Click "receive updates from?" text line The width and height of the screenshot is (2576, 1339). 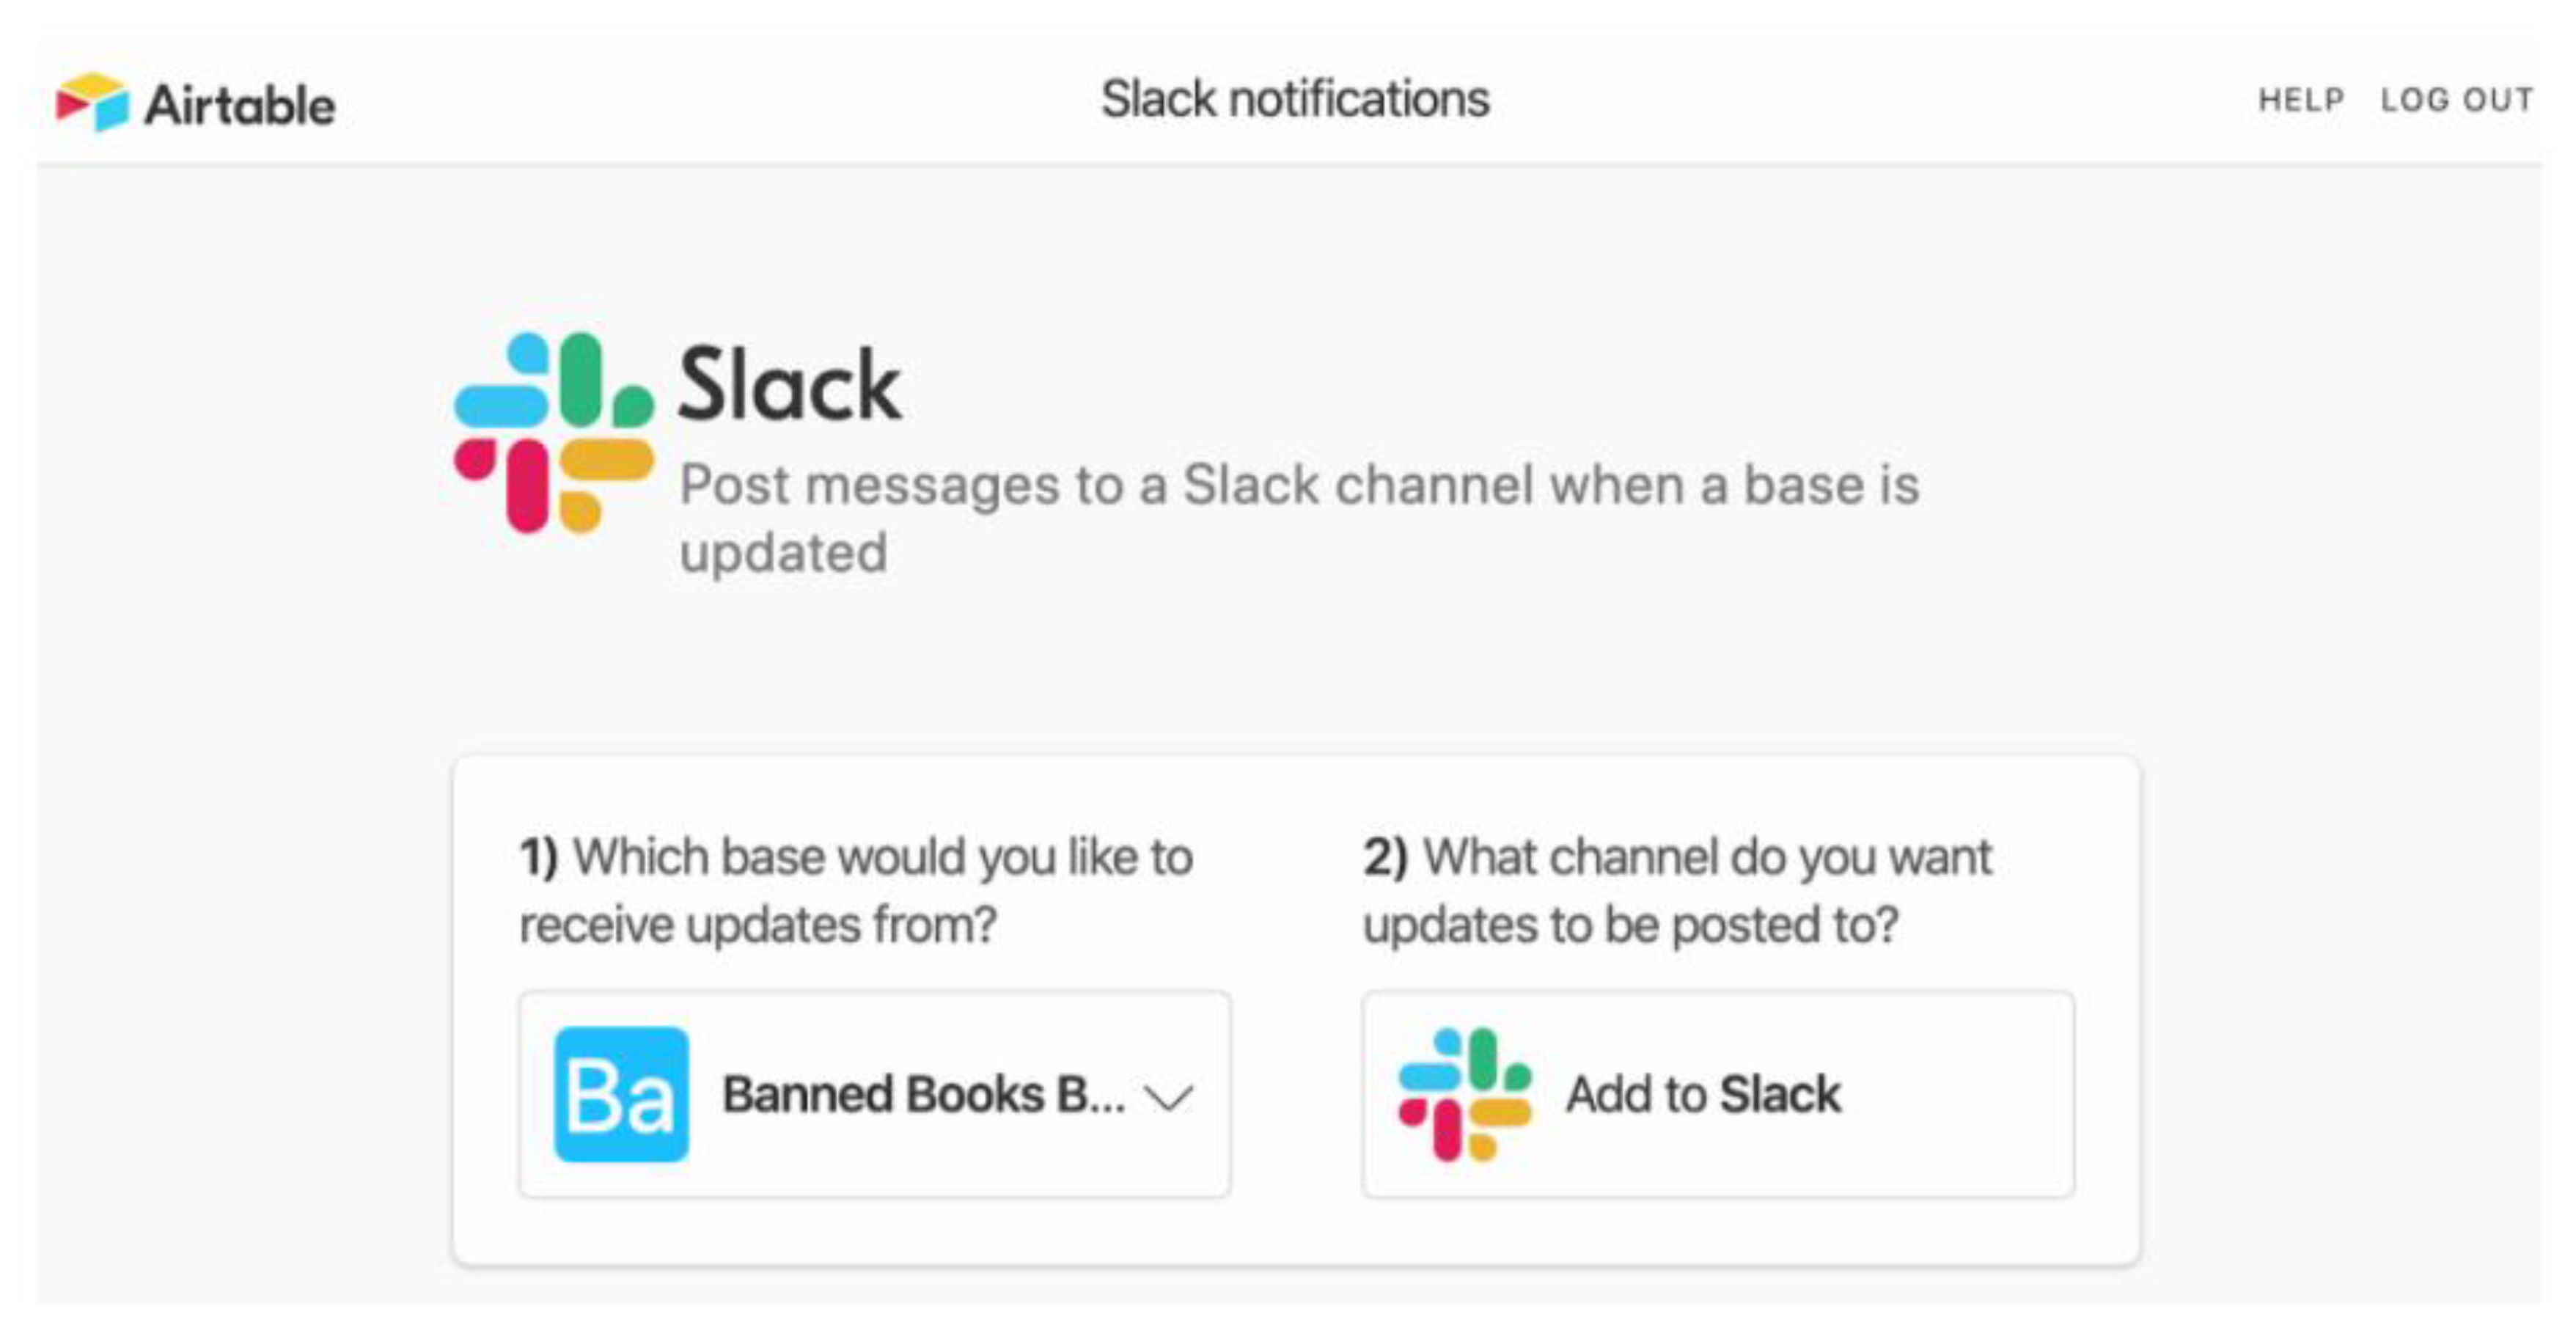tap(758, 925)
